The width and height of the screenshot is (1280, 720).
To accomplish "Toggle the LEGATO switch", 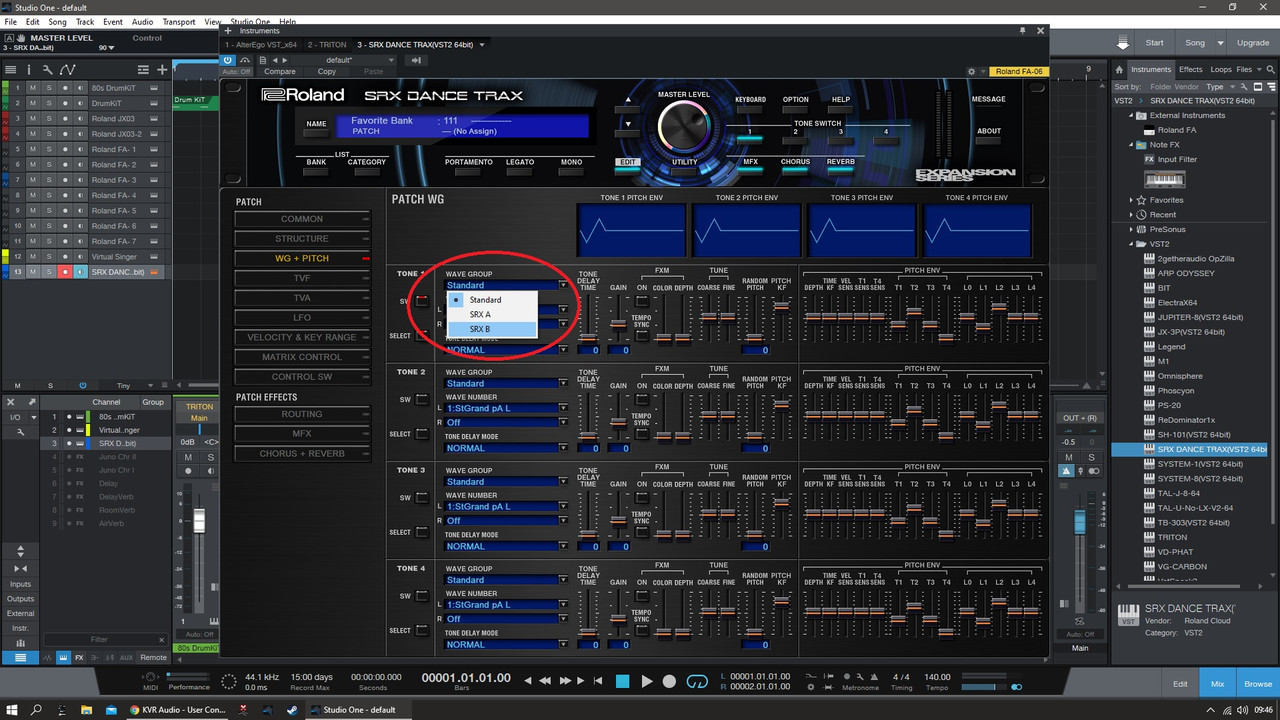I will 520,172.
